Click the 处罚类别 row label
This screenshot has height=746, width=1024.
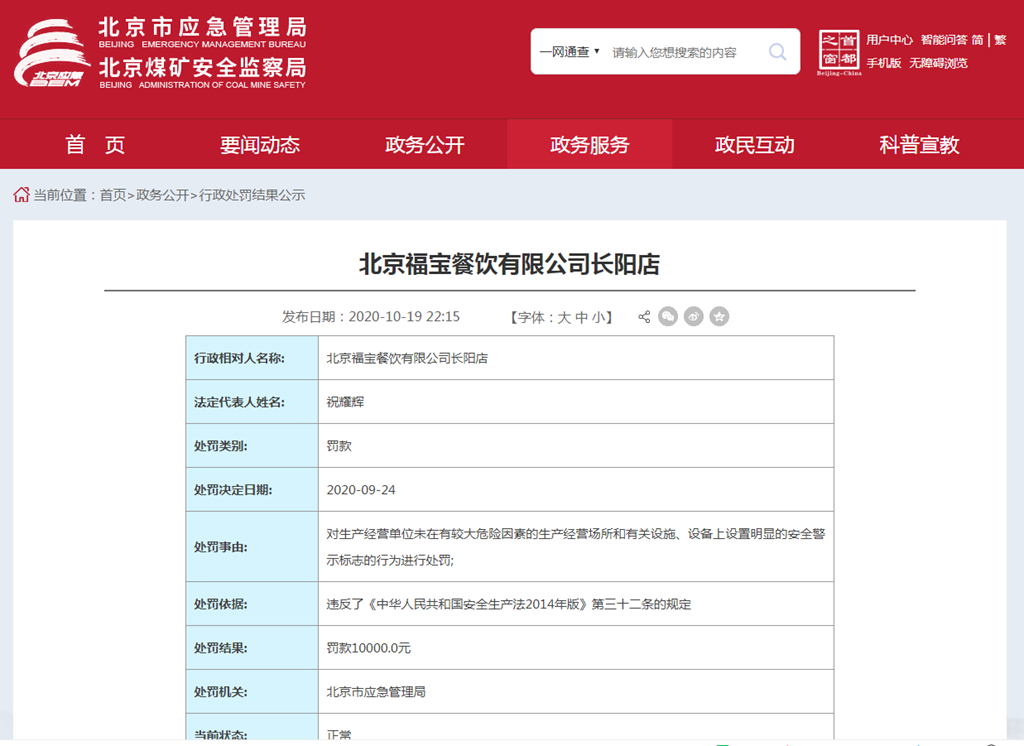pyautogui.click(x=221, y=446)
